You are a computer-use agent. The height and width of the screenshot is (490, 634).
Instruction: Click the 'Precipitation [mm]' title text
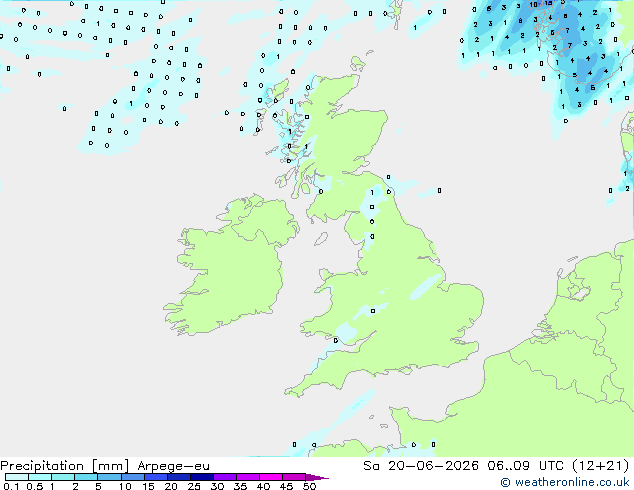(x=65, y=466)
